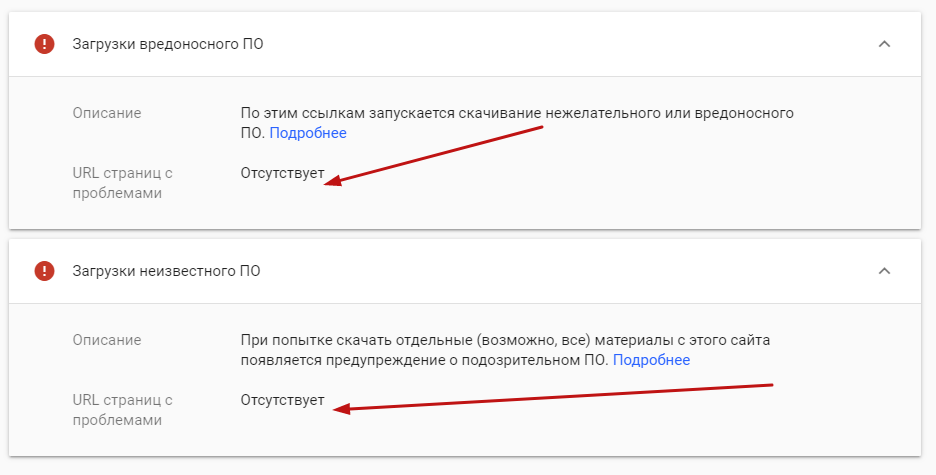Click "URL страниц с проблемами" label under вредоносного ПО
The width and height of the screenshot is (936, 475).
pyautogui.click(x=122, y=183)
